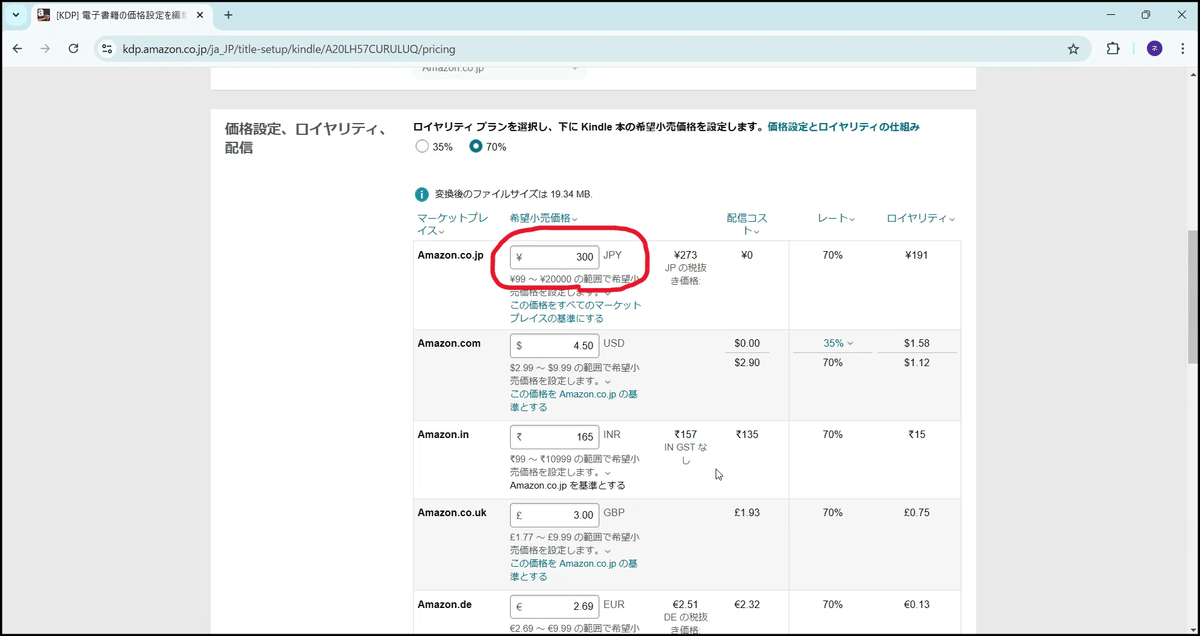Click the Amazon.com marketplace row label
The height and width of the screenshot is (636, 1200).
(x=449, y=343)
